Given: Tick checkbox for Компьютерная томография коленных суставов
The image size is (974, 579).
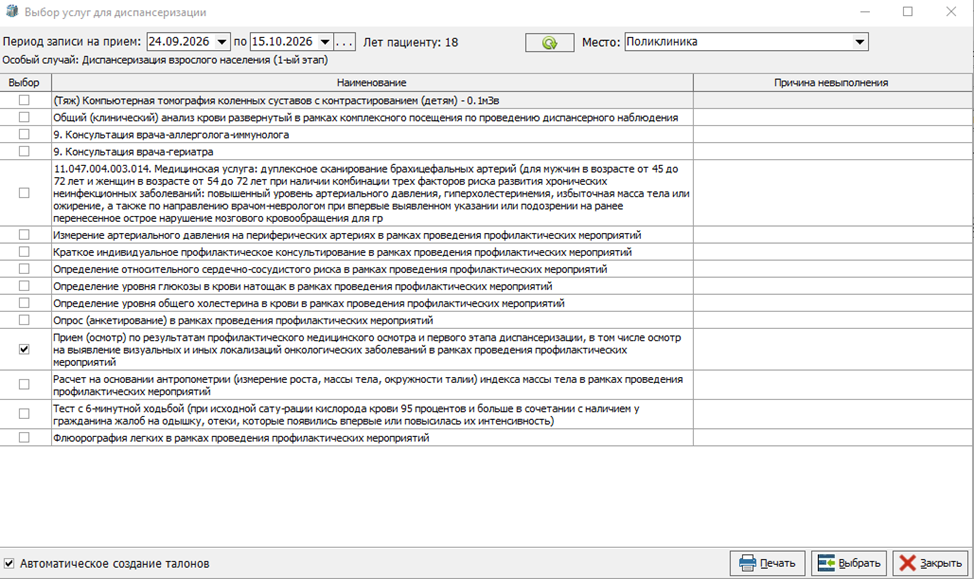Looking at the screenshot, I should pos(24,100).
